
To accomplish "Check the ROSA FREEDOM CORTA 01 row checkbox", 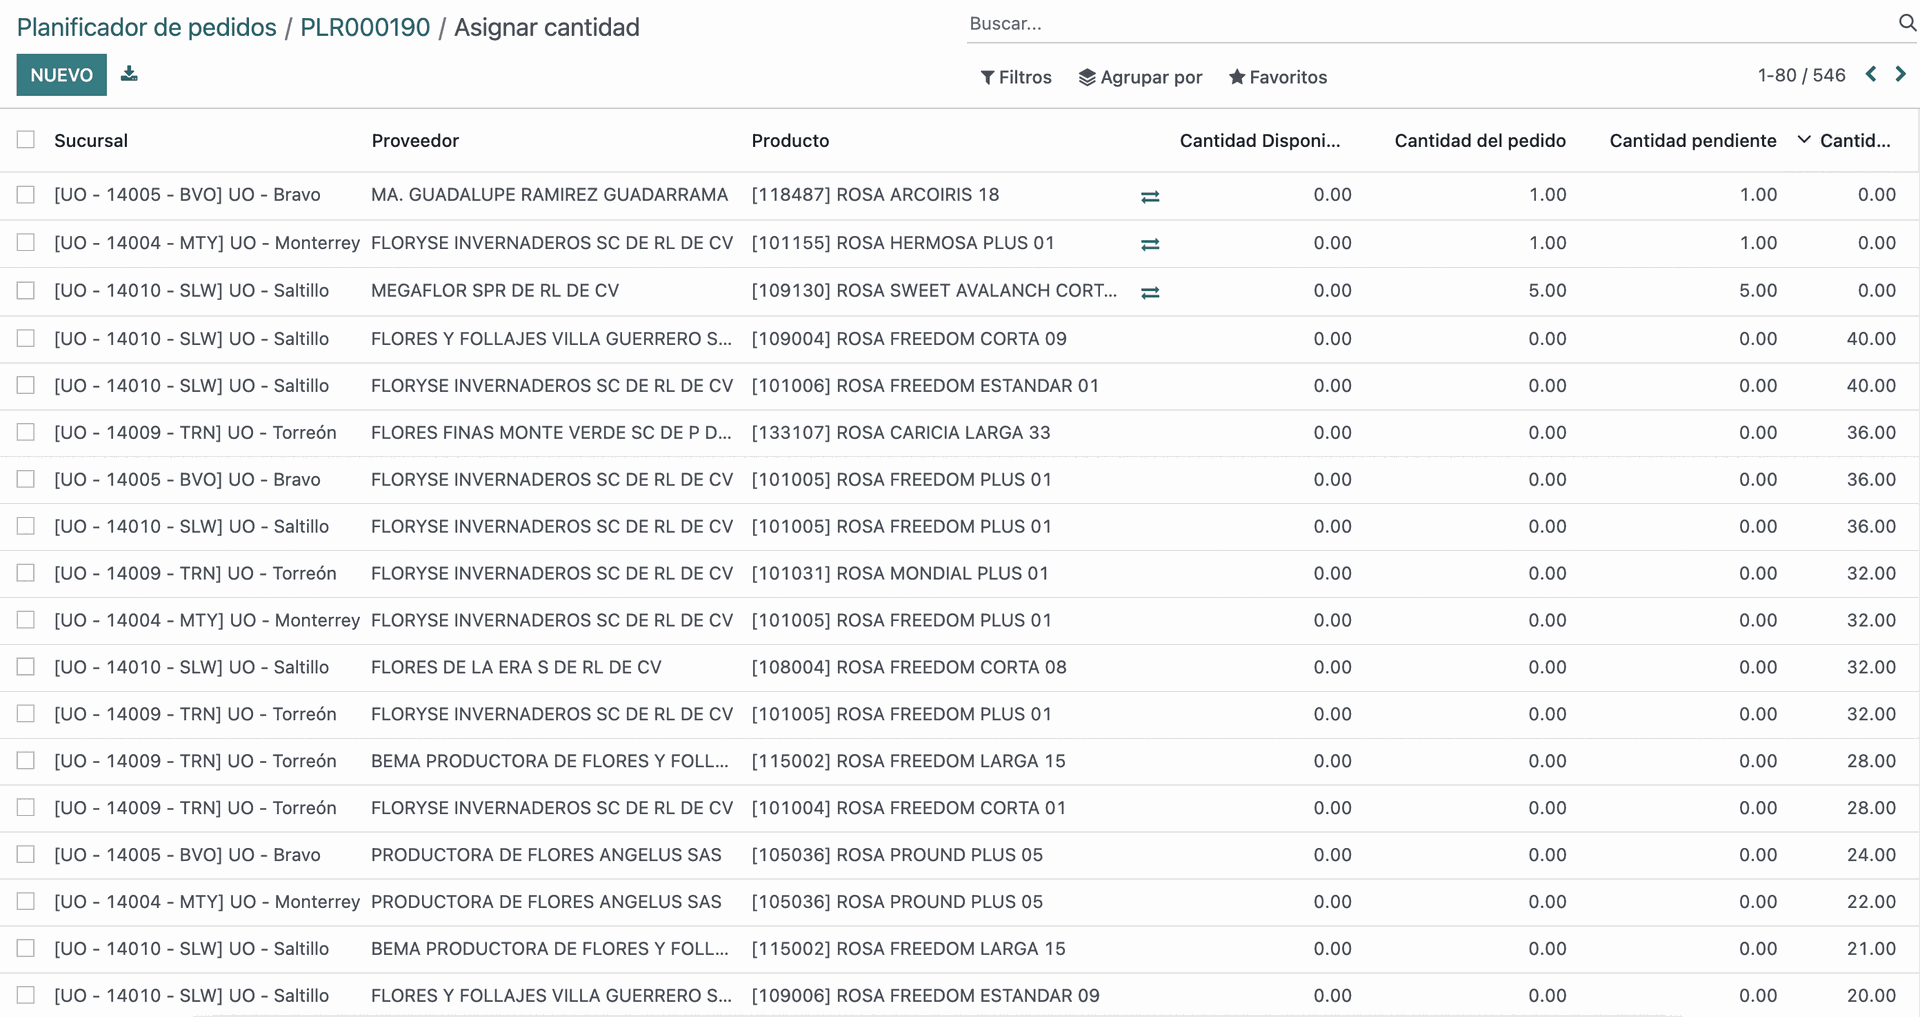I will (x=26, y=808).
